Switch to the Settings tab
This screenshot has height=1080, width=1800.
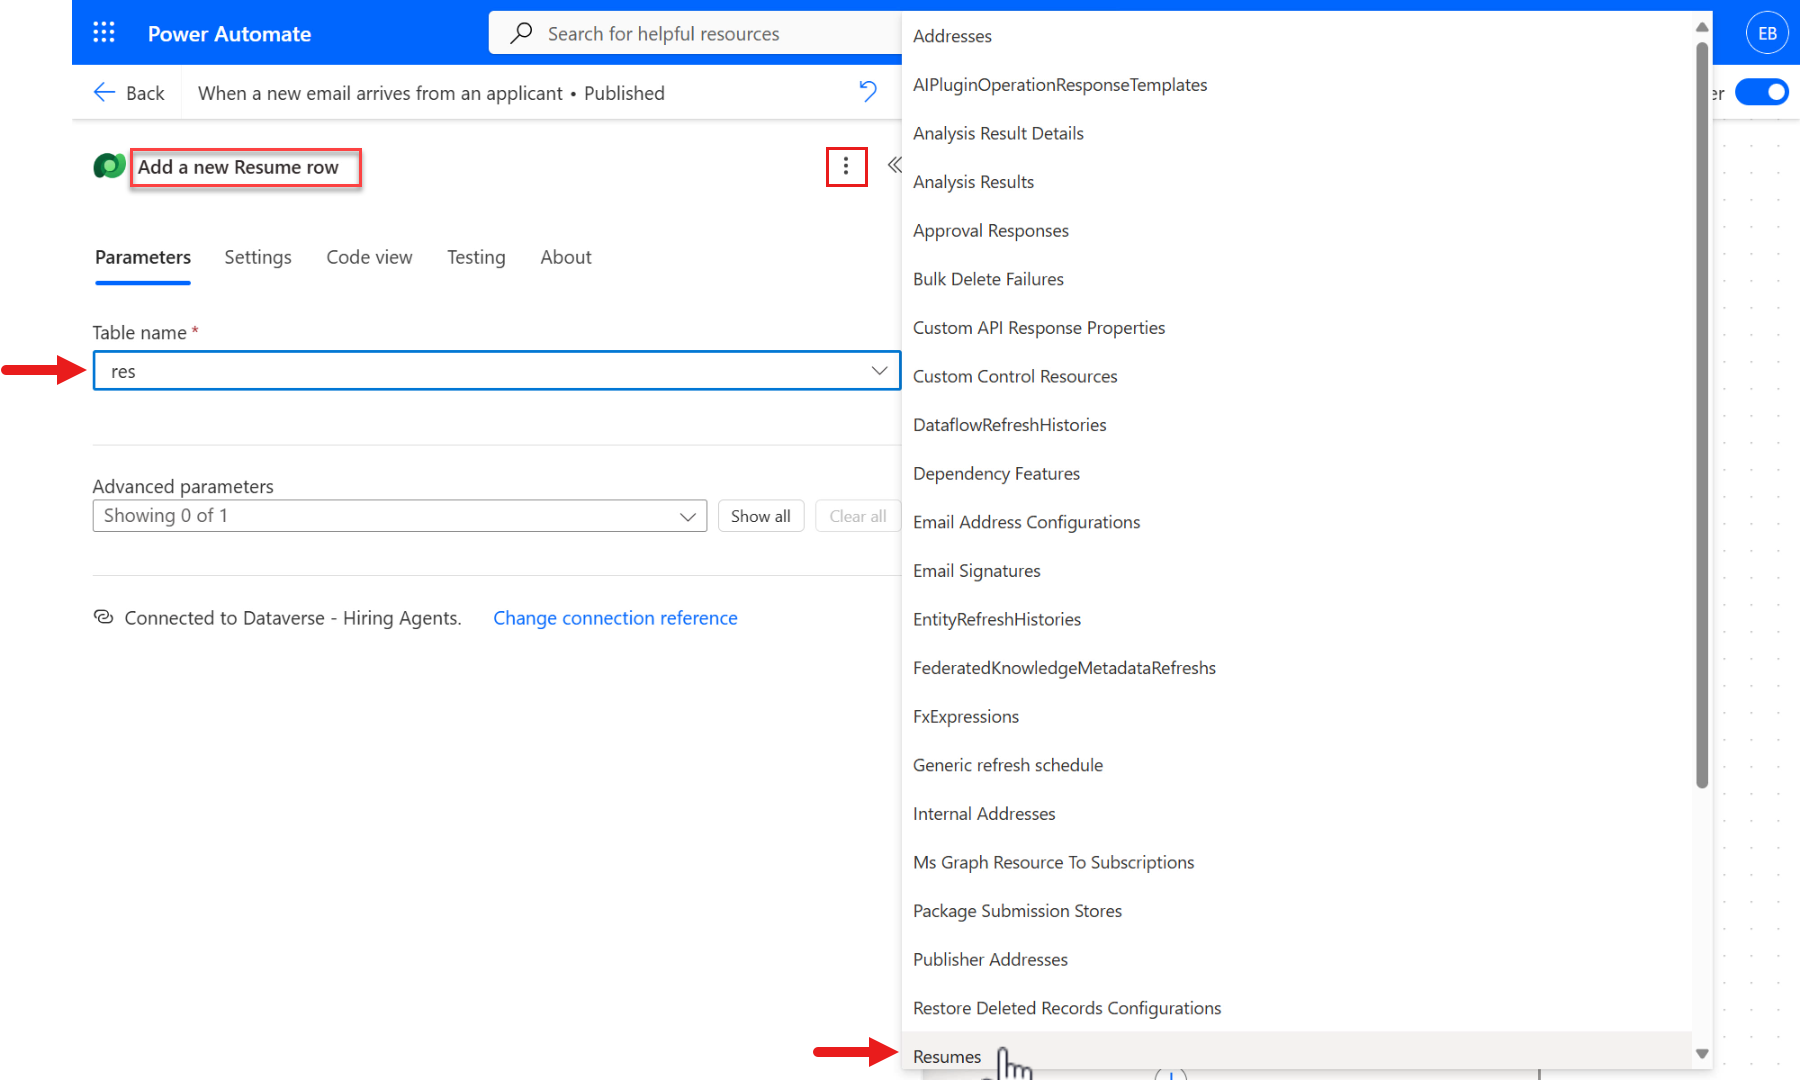(x=257, y=257)
